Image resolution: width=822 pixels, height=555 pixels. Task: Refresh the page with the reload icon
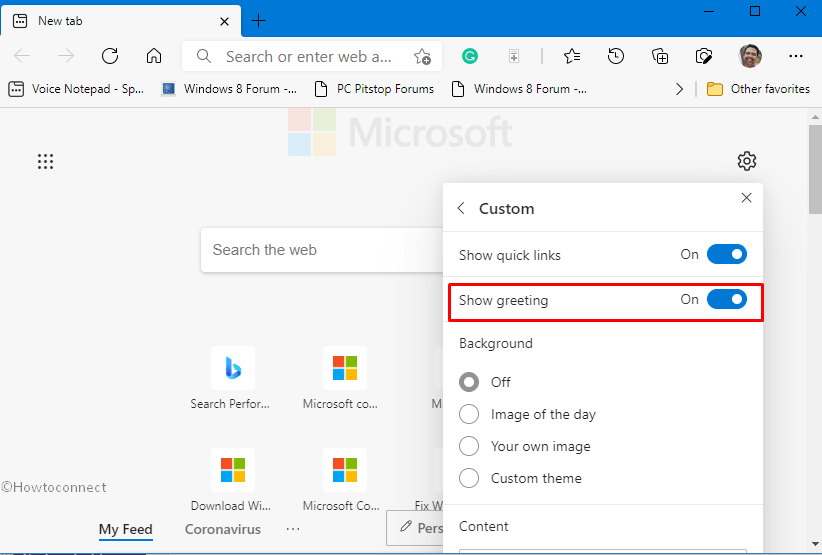coord(110,56)
